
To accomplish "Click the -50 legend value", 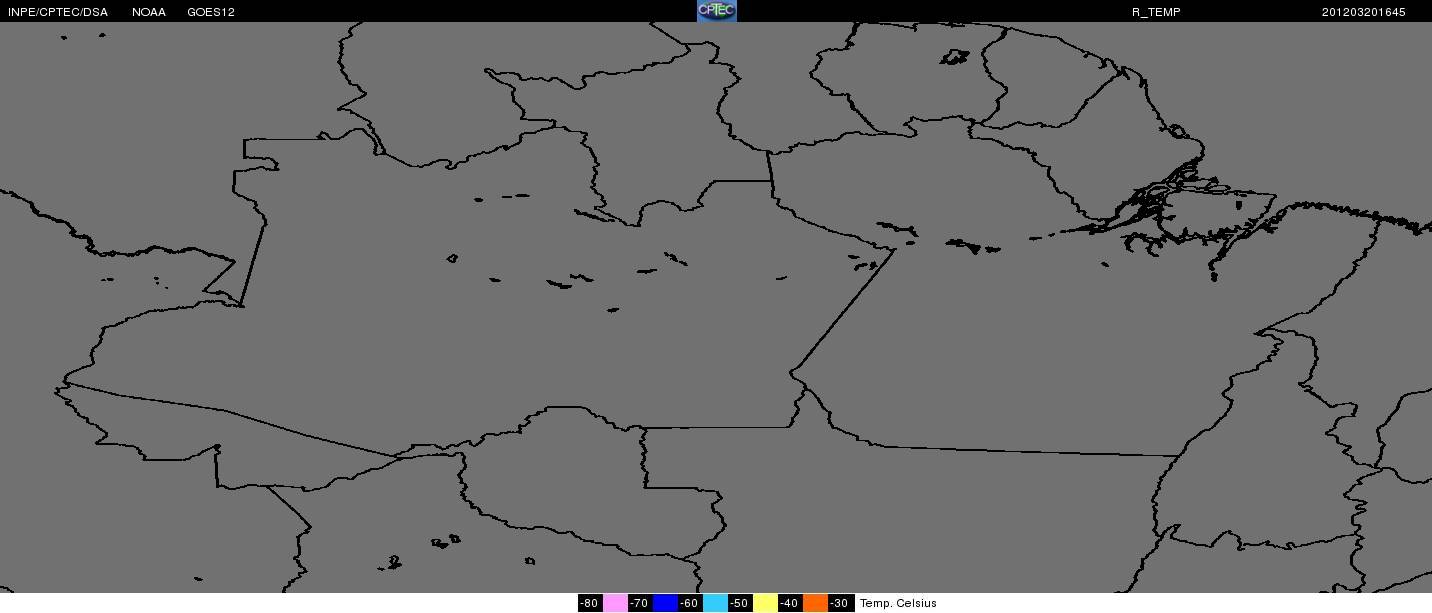I will tap(740, 603).
